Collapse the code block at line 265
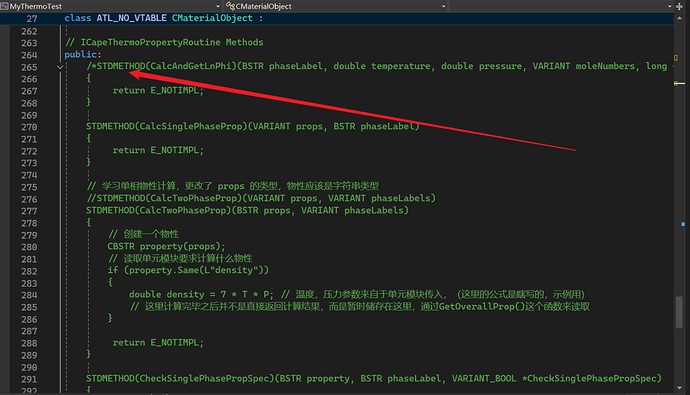This screenshot has width=690, height=395. (x=59, y=67)
